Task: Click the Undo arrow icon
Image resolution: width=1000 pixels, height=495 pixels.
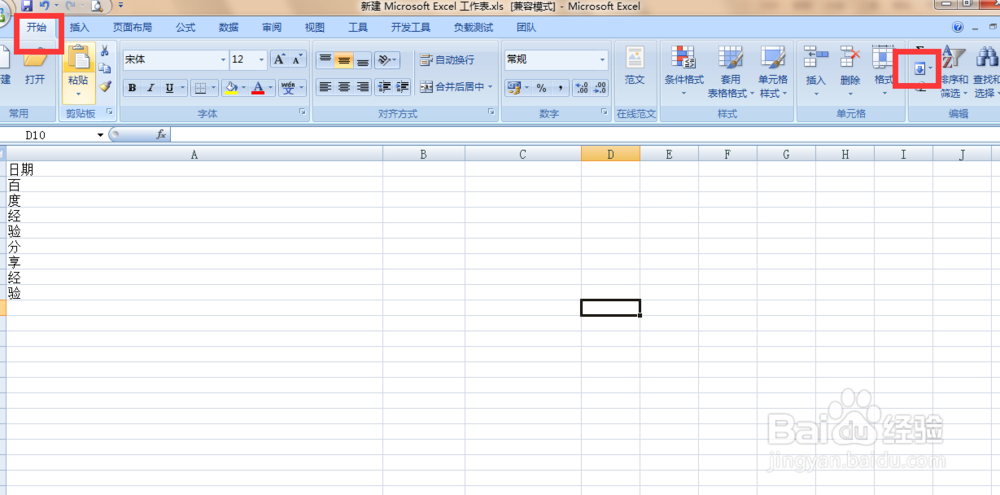Action: [x=44, y=6]
